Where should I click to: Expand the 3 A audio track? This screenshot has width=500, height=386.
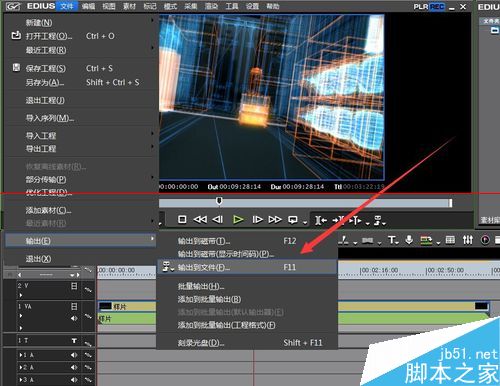(x=21, y=380)
